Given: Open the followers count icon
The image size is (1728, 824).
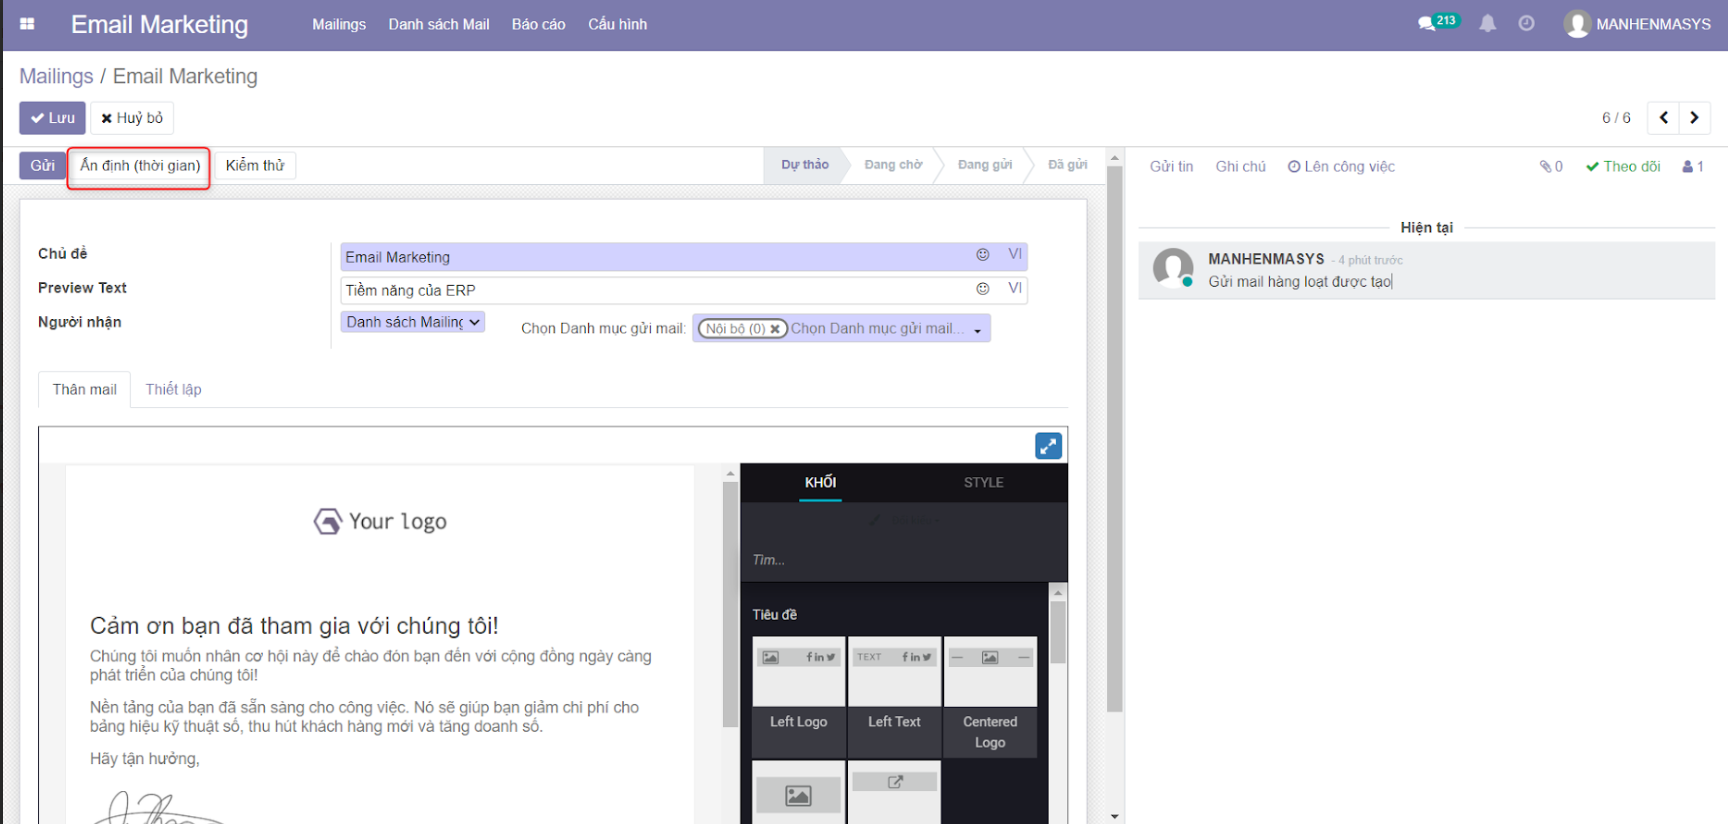Looking at the screenshot, I should coord(1693,167).
